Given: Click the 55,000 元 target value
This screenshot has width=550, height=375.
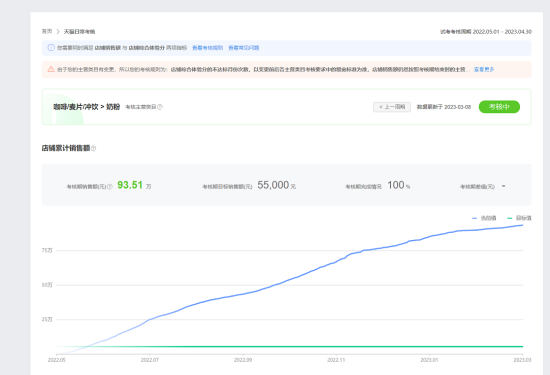Looking at the screenshot, I should tap(276, 185).
